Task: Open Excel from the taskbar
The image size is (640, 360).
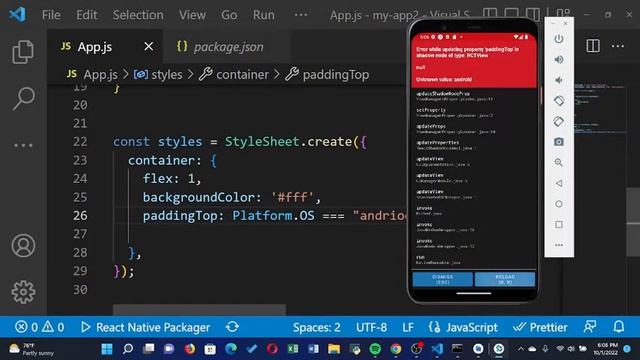Action: point(293,349)
